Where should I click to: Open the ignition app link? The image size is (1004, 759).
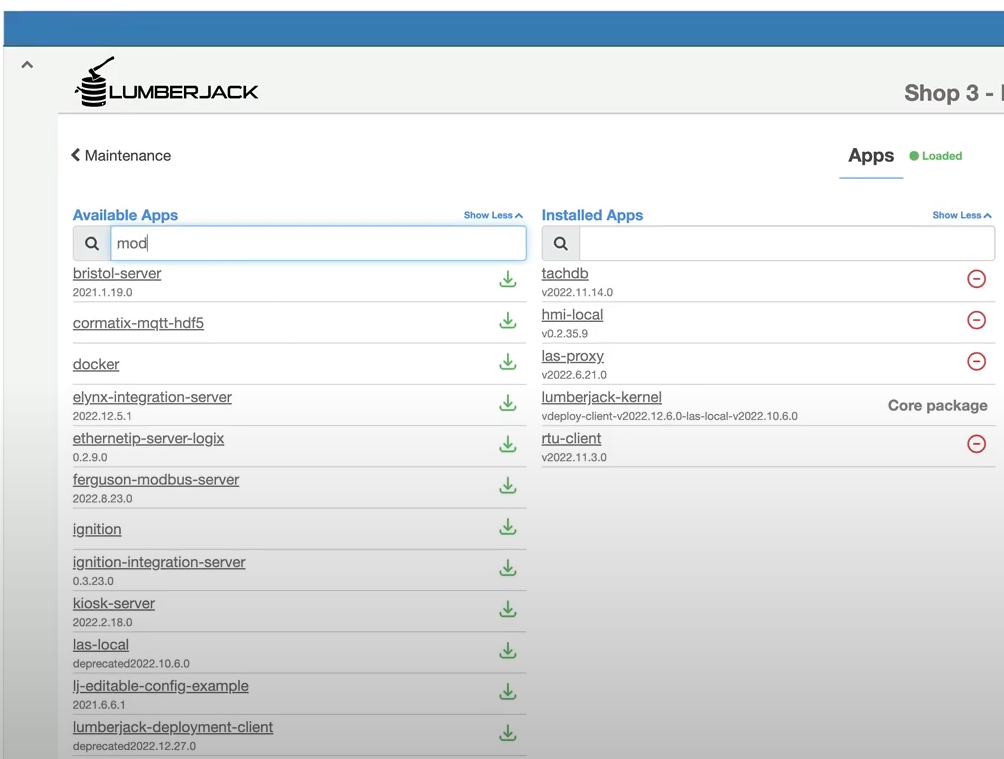pos(97,529)
